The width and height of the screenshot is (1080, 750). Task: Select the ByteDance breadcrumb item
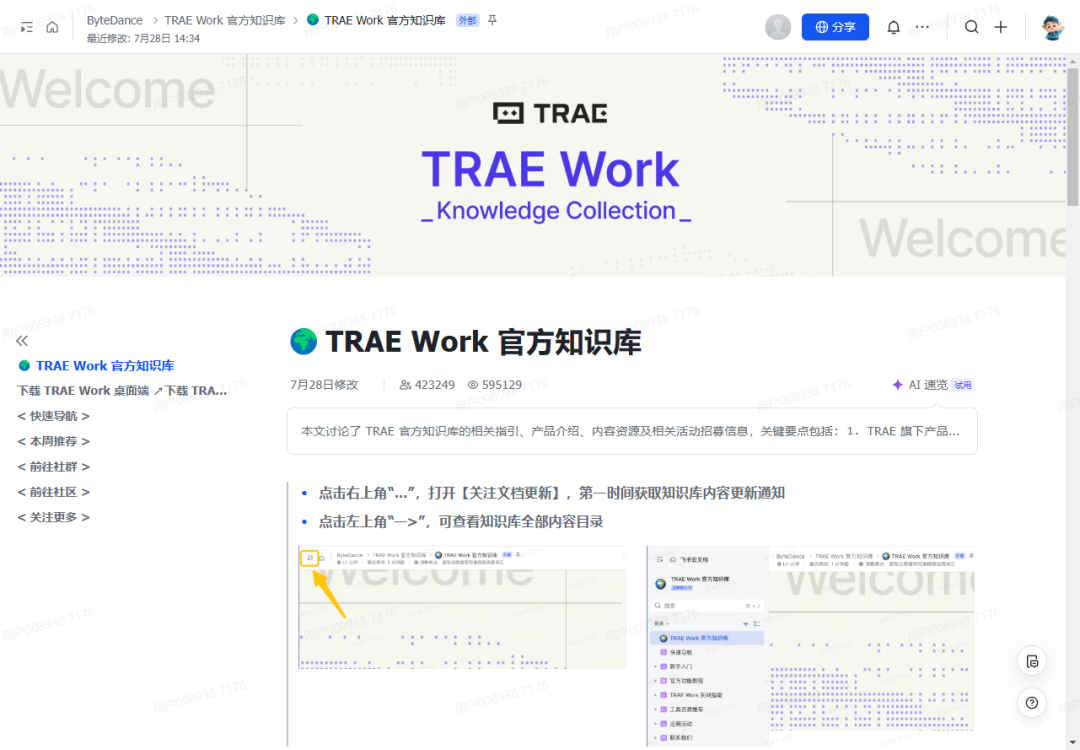click(x=114, y=20)
